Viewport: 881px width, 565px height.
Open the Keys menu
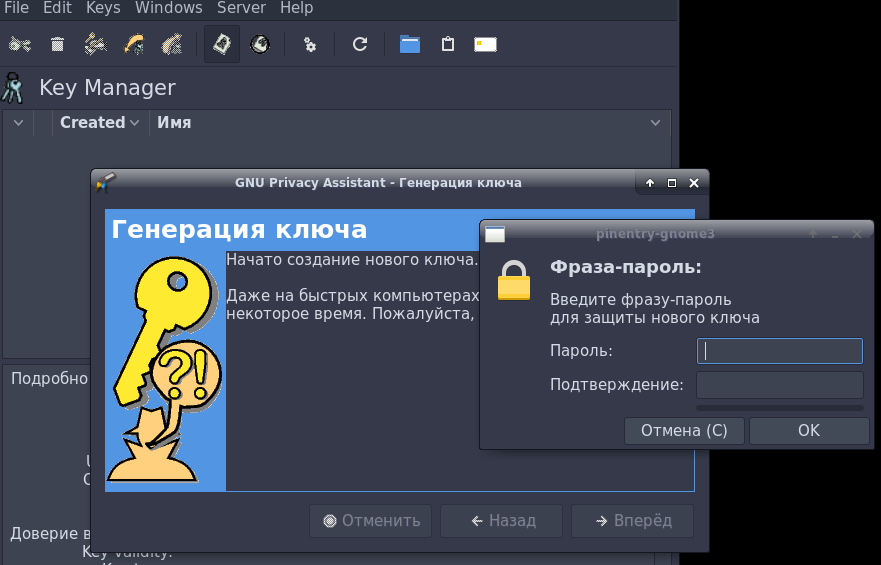coord(103,8)
